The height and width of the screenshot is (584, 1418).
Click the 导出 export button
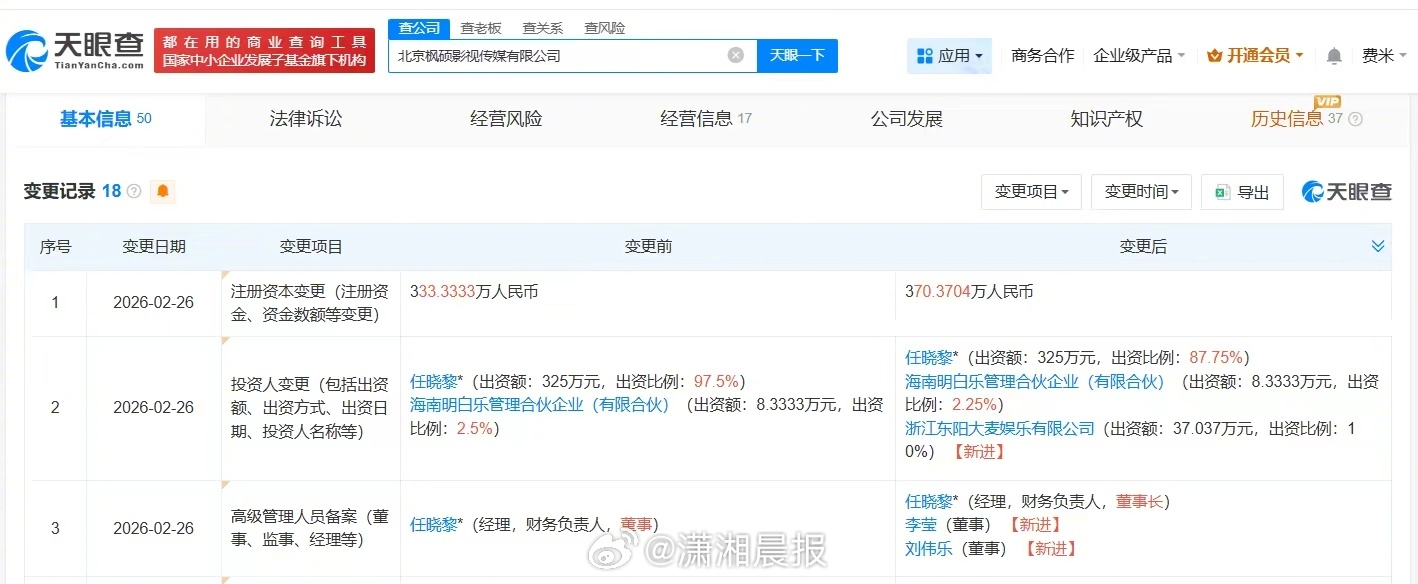point(1243,192)
